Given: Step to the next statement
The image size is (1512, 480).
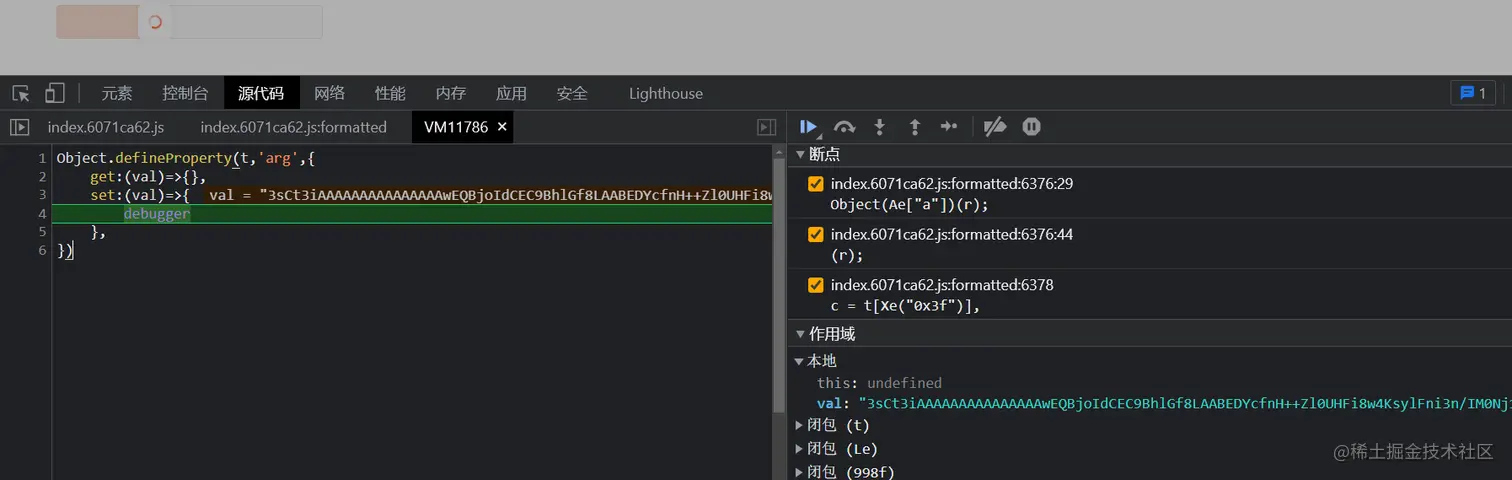Looking at the screenshot, I should [x=949, y=127].
